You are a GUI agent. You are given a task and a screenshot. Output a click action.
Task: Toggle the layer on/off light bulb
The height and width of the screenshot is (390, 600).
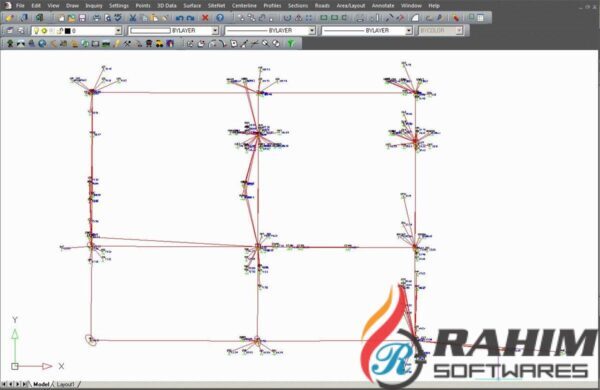click(36, 31)
